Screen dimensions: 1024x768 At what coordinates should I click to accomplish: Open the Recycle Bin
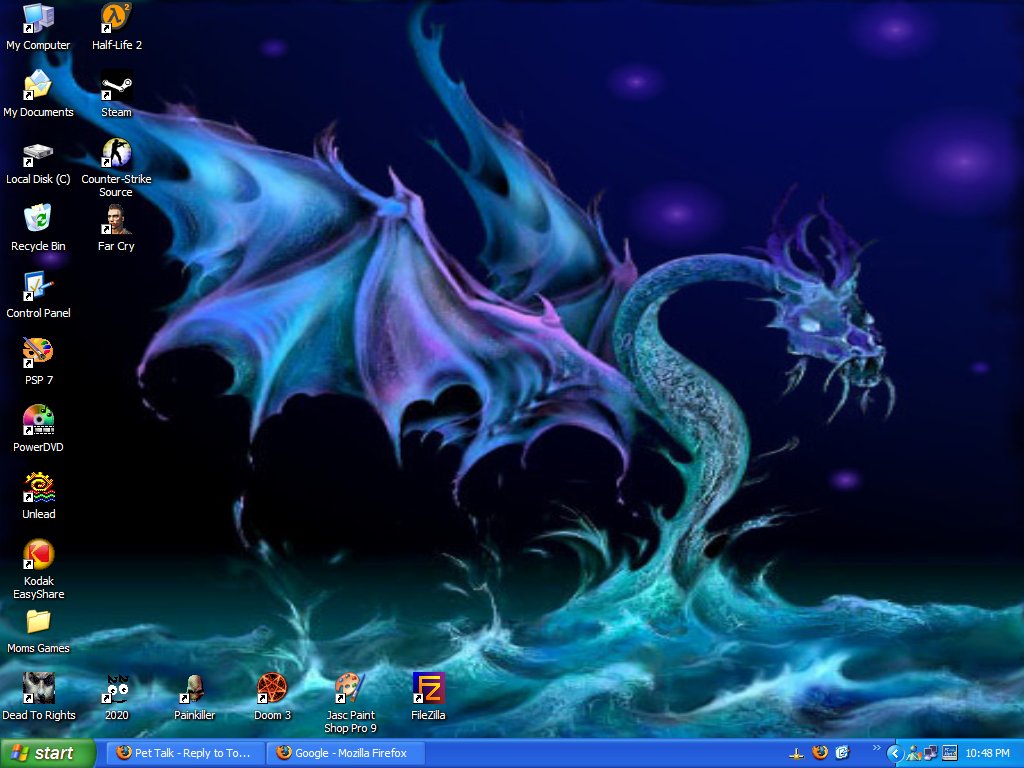[38, 220]
